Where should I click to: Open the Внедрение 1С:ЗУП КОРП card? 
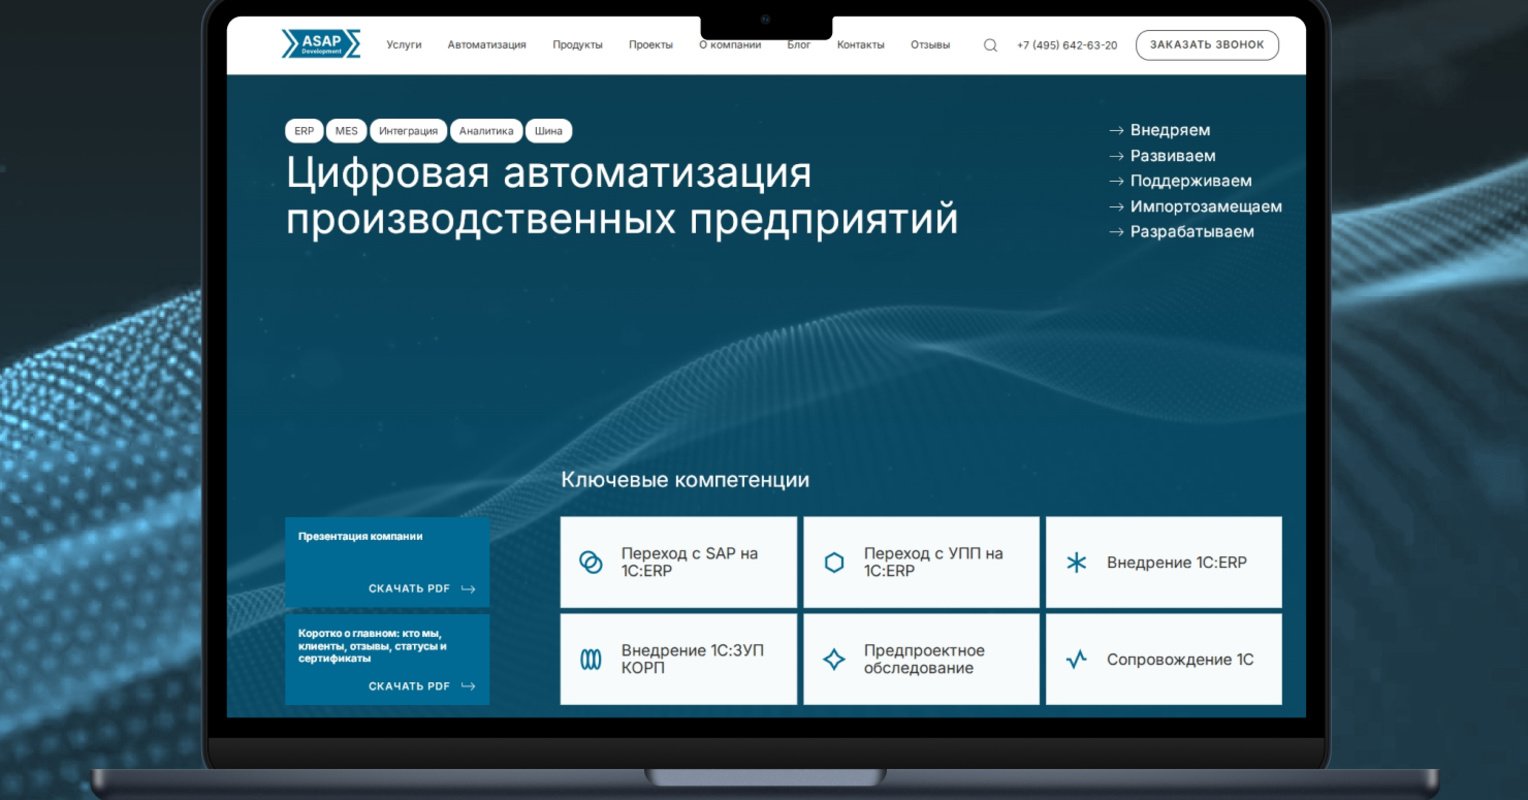click(x=678, y=659)
